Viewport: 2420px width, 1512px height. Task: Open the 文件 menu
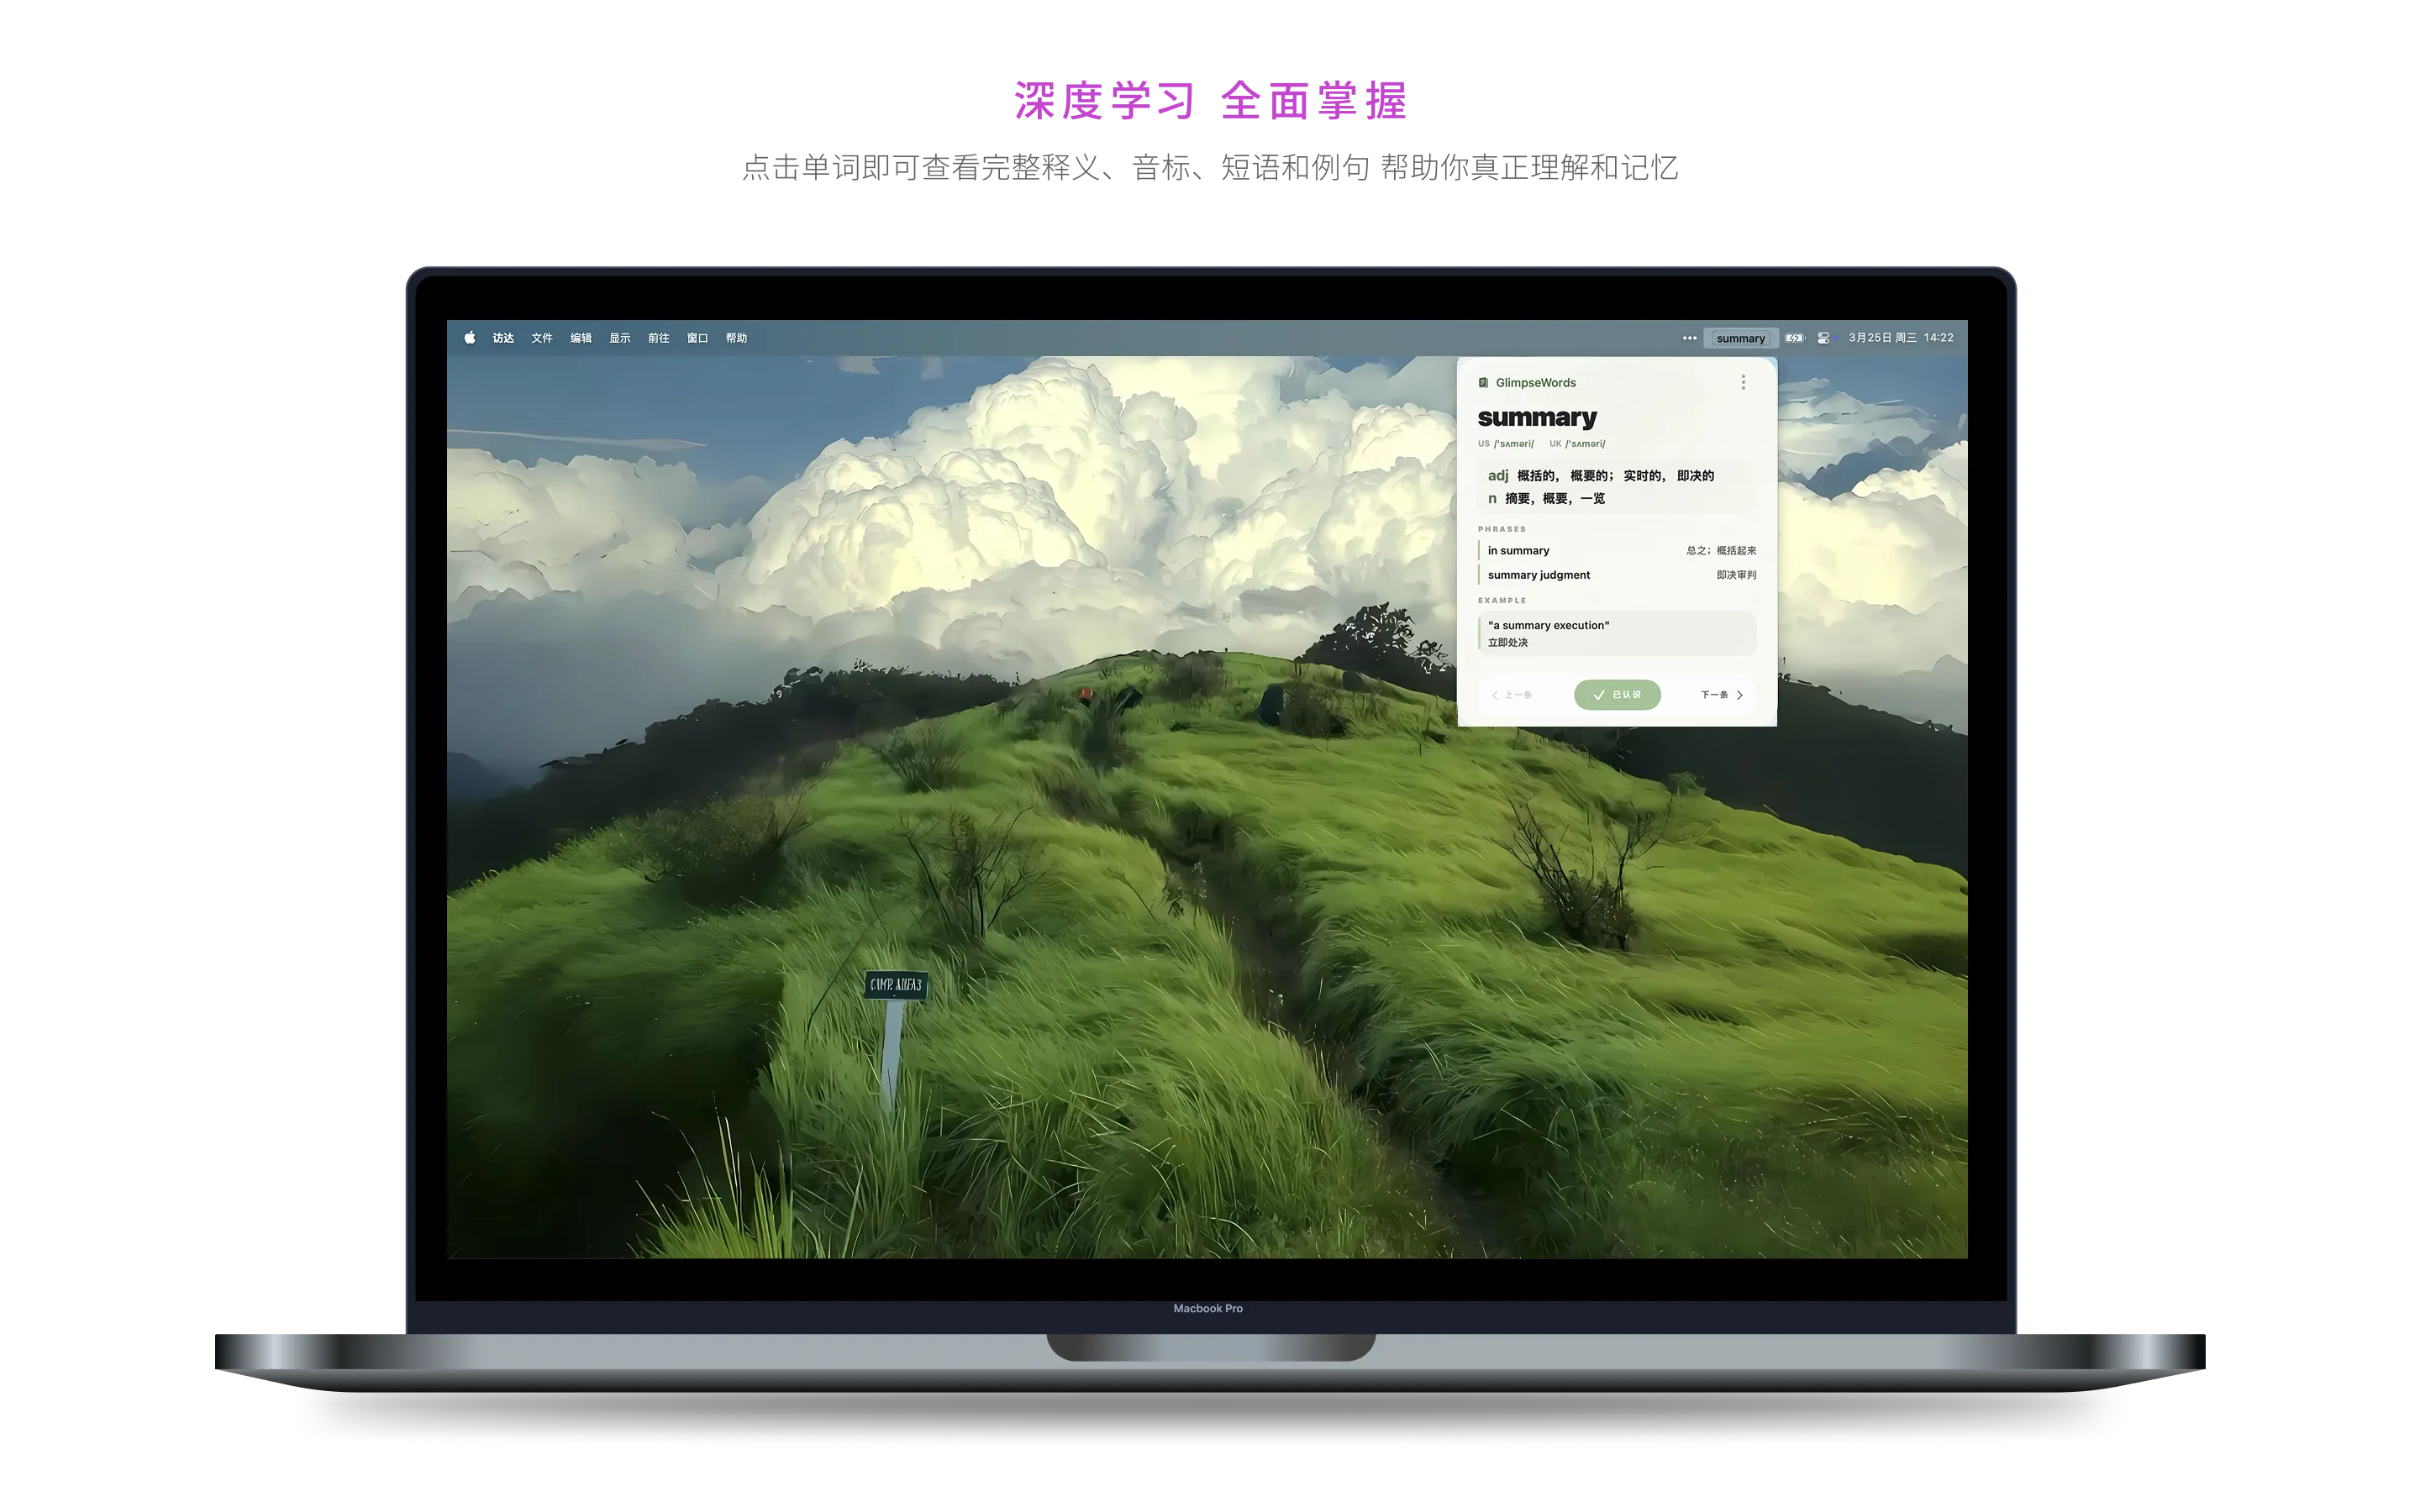coord(542,338)
